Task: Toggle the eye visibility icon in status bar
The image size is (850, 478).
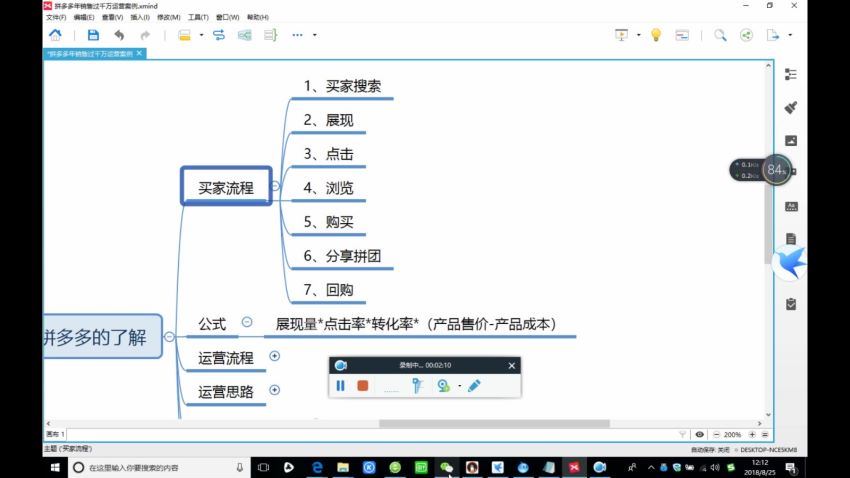Action: pos(700,435)
